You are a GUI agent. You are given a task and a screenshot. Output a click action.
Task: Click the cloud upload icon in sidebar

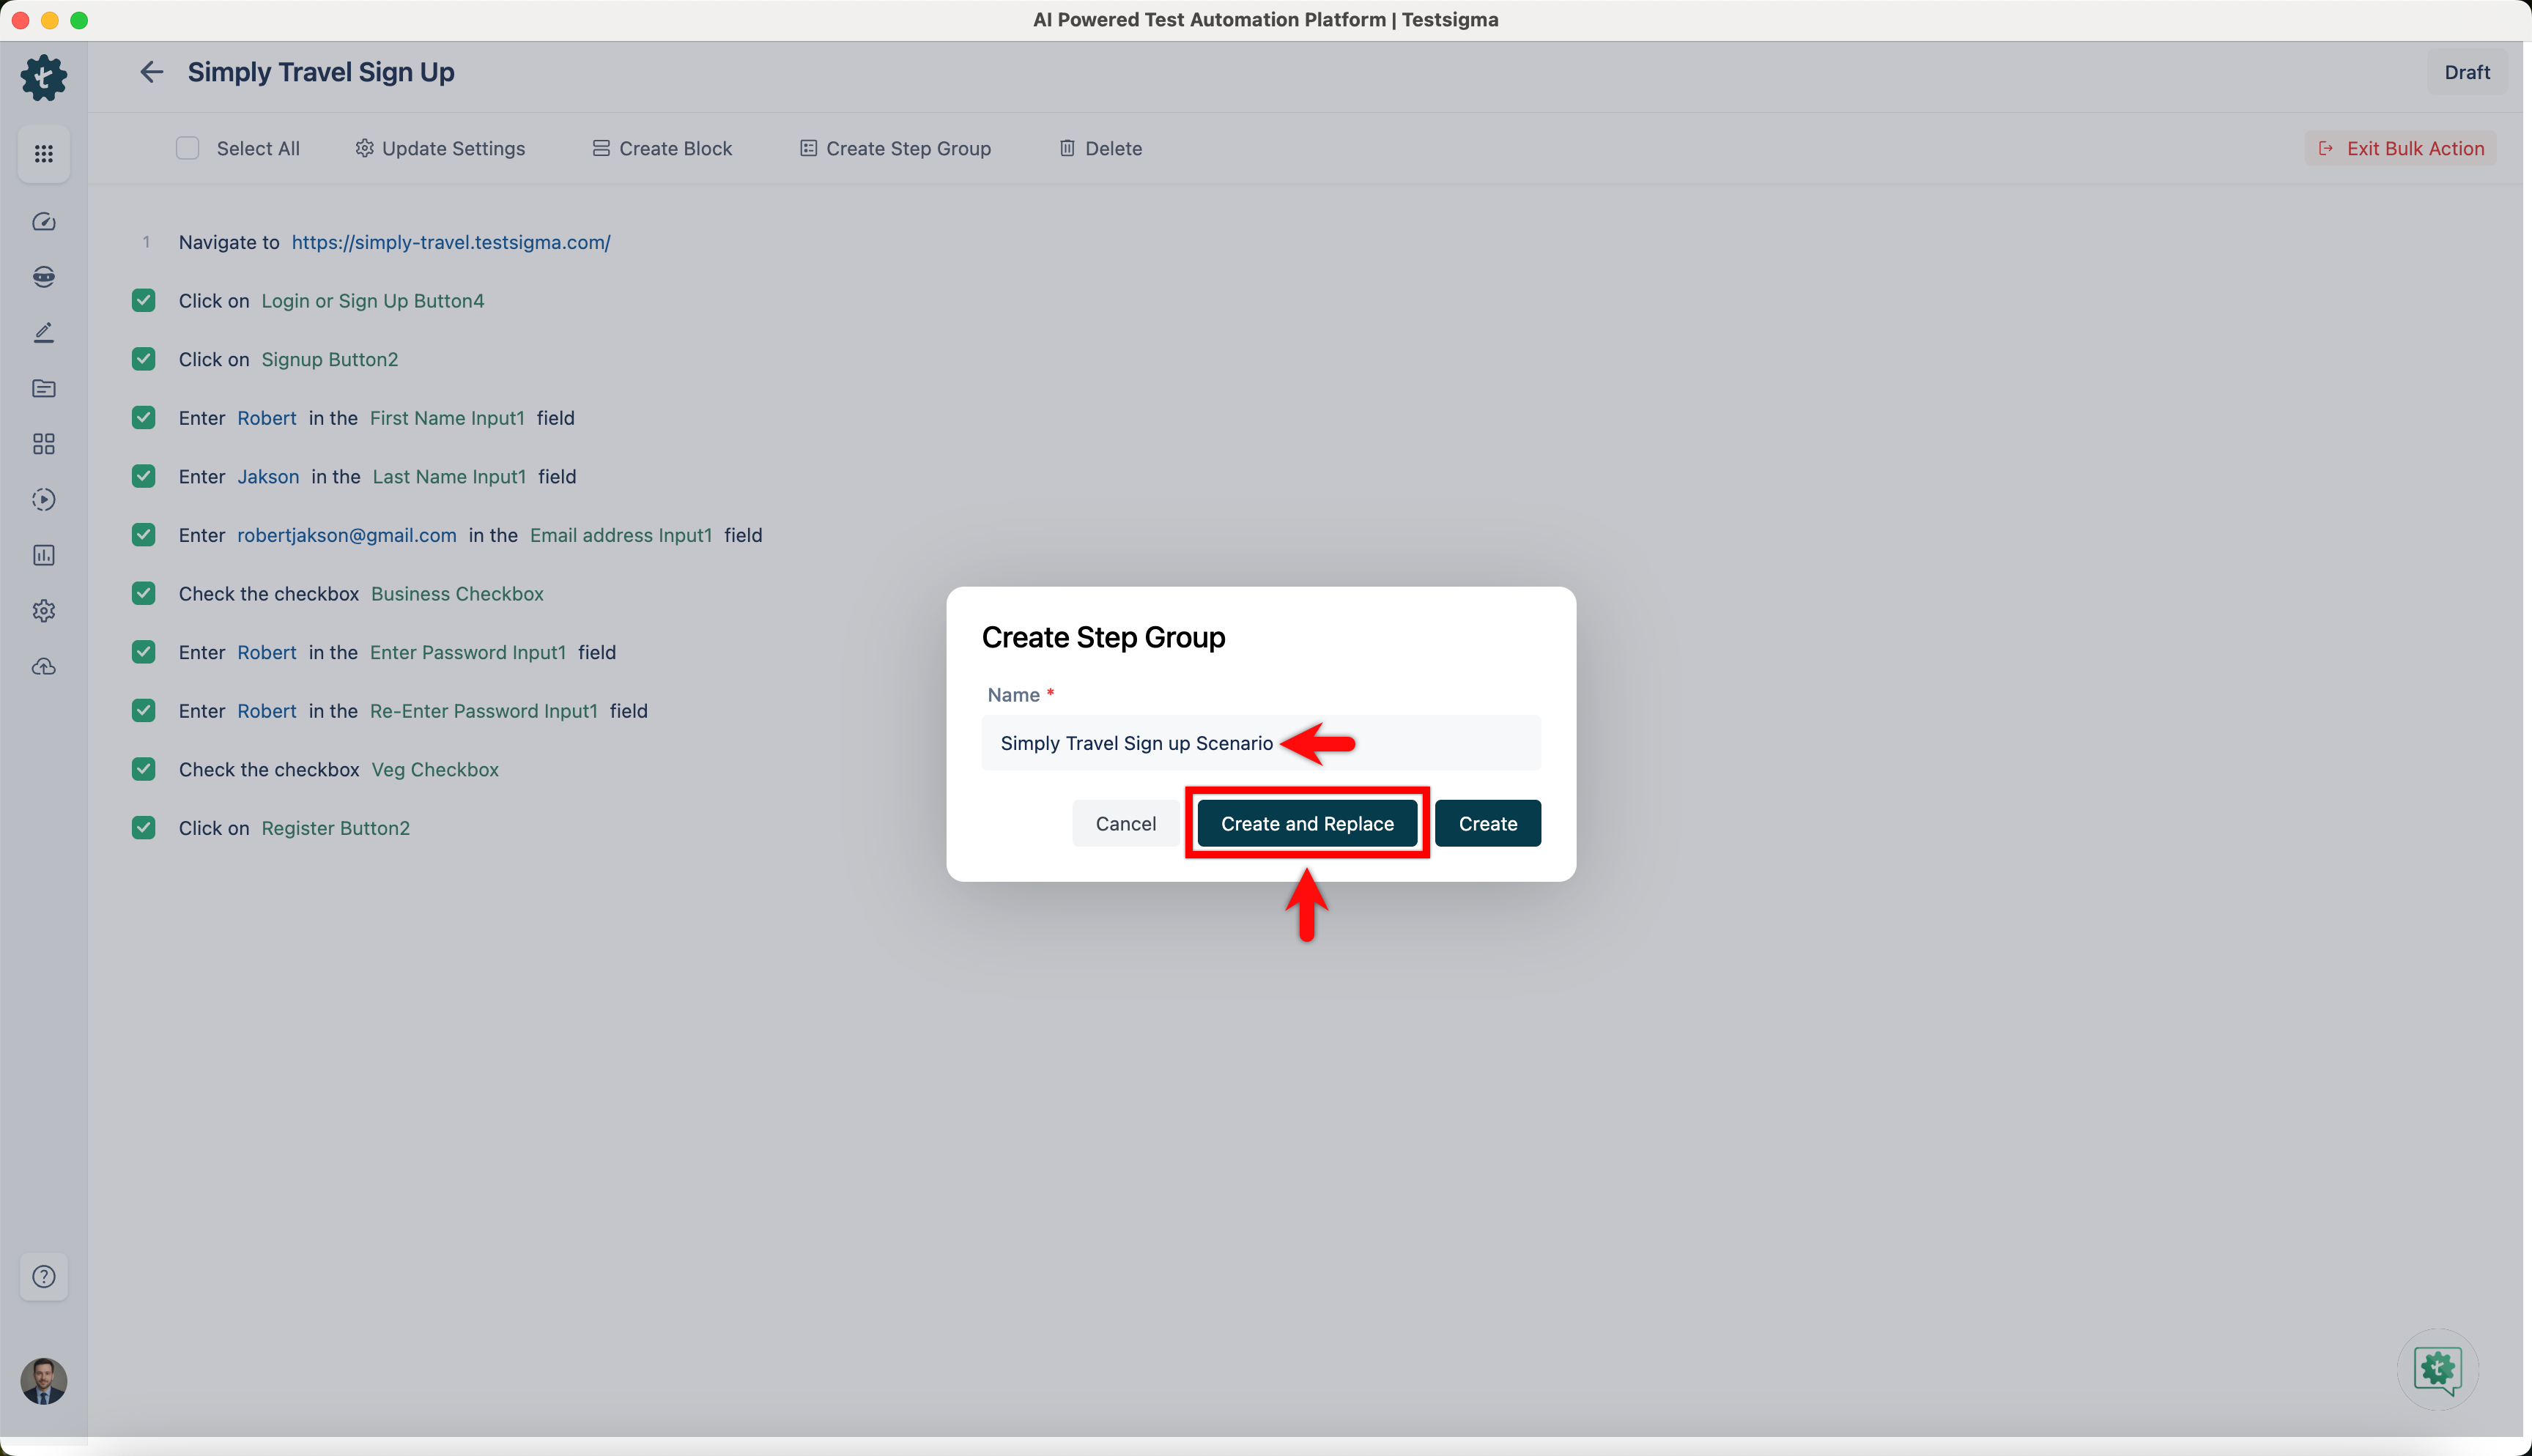pyautogui.click(x=43, y=667)
